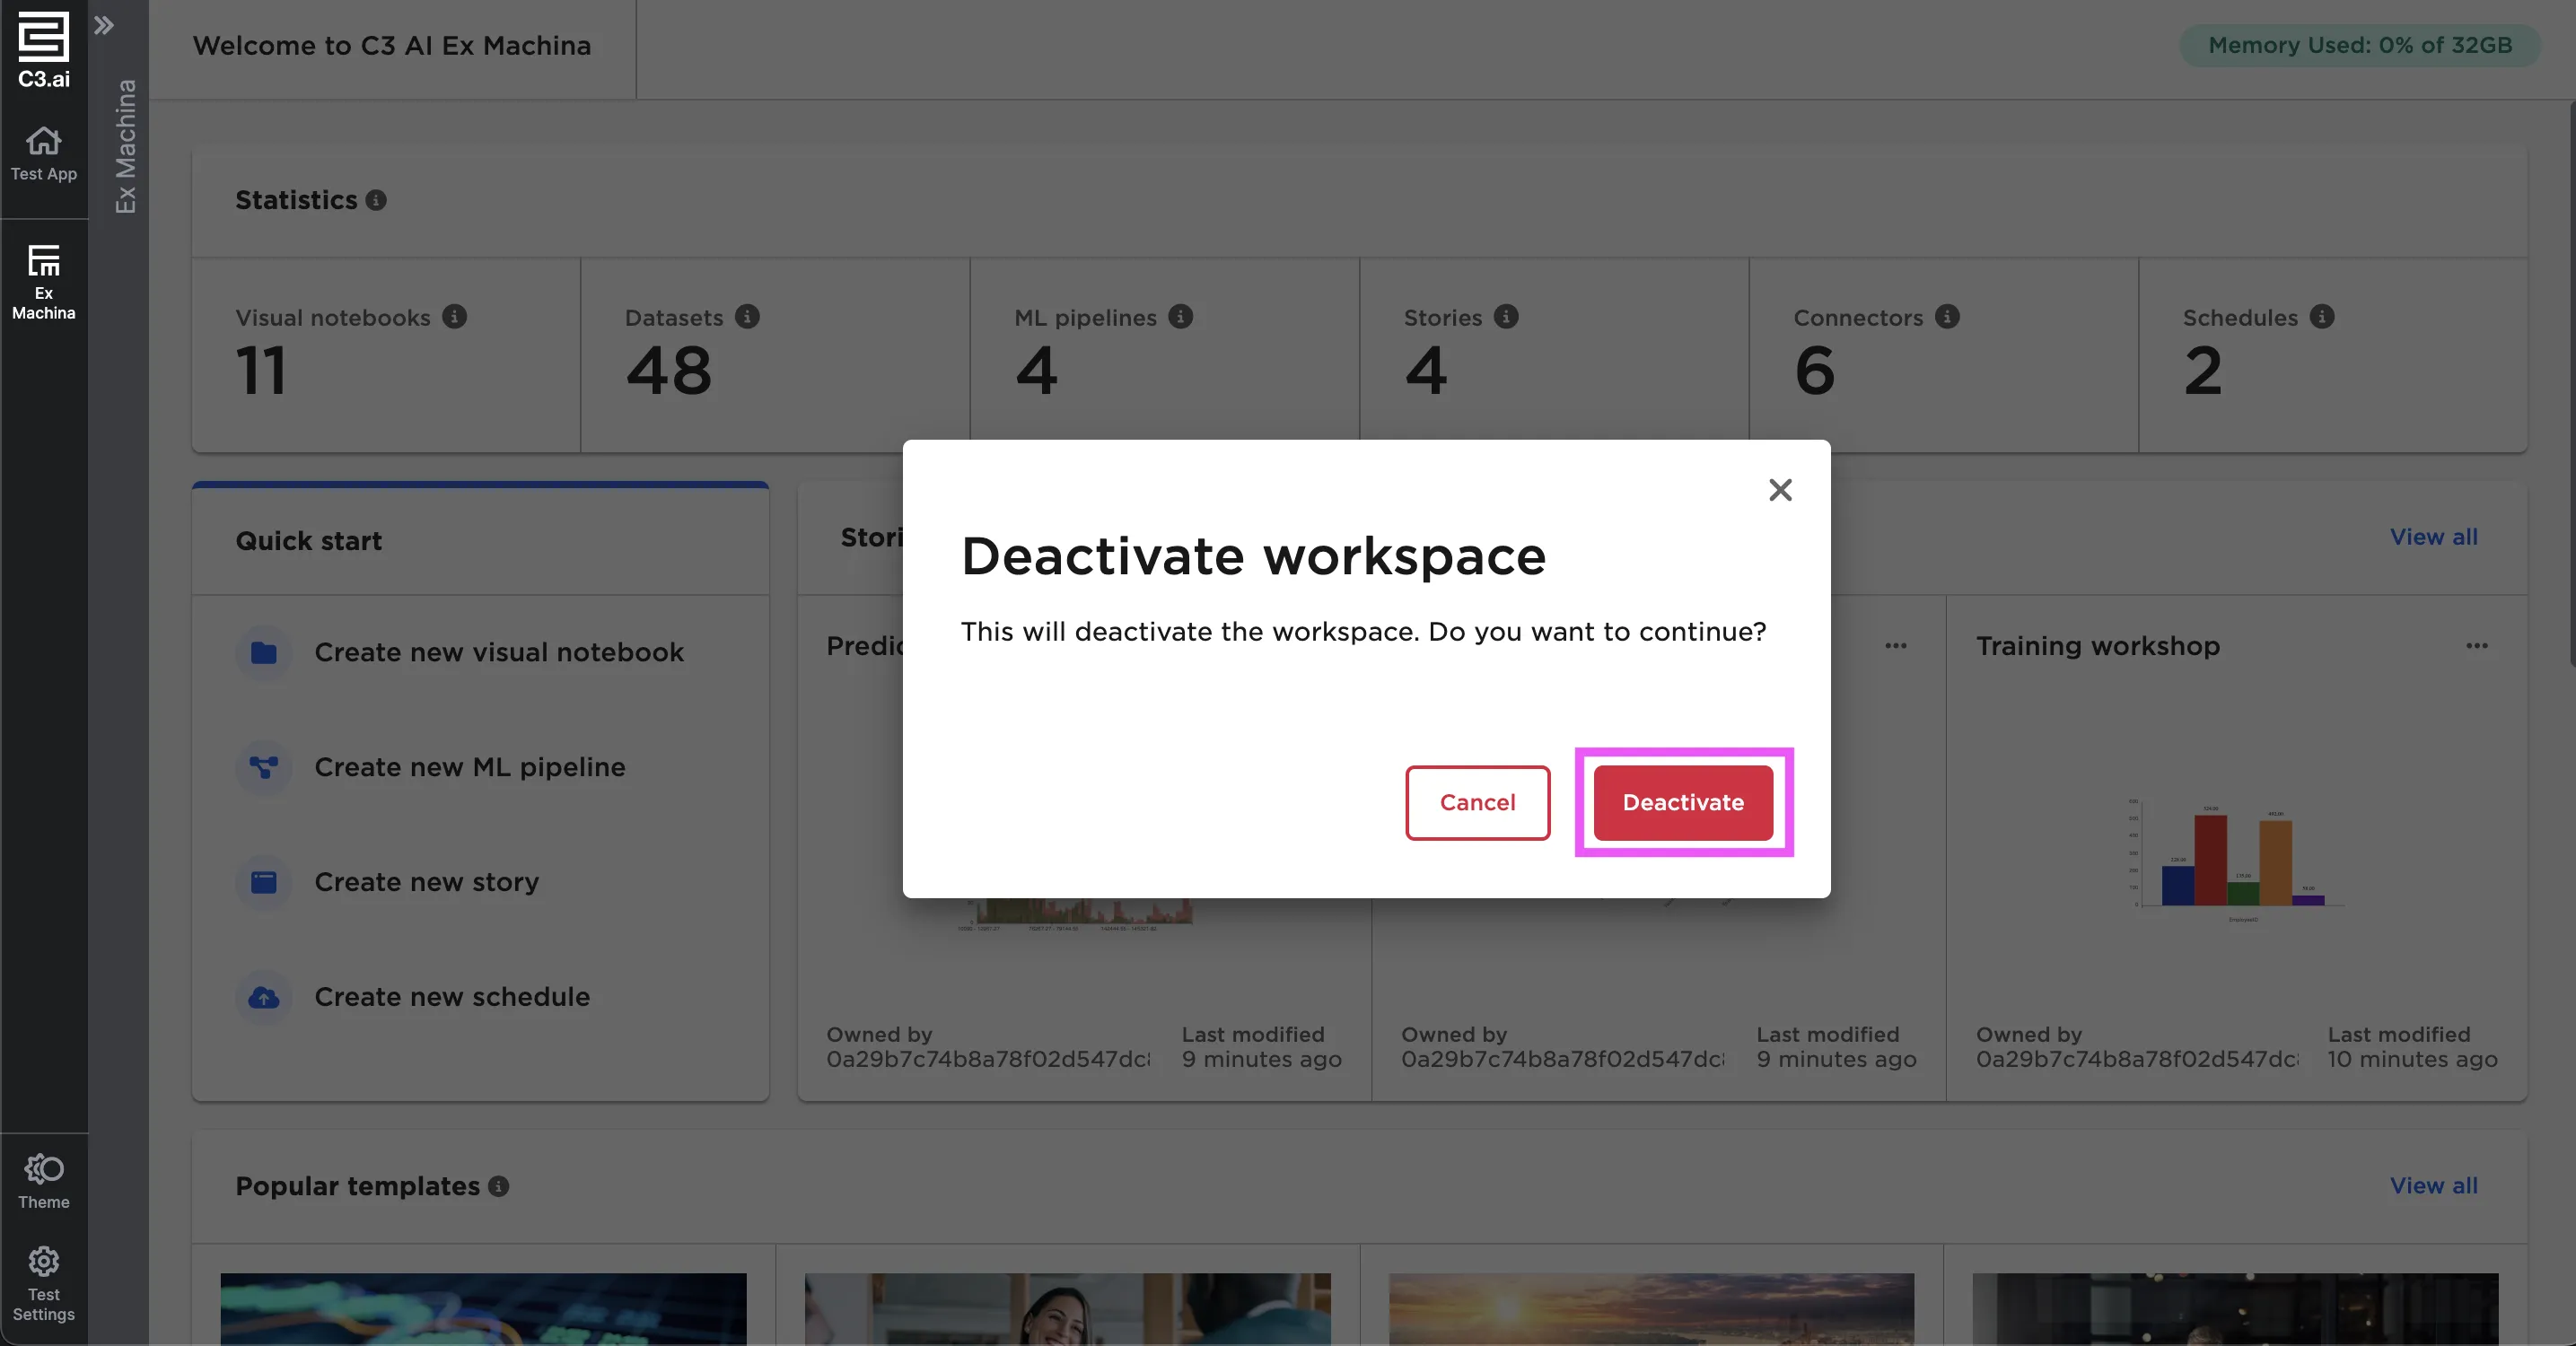The width and height of the screenshot is (2576, 1346).
Task: View all popular templates
Action: tap(2433, 1186)
